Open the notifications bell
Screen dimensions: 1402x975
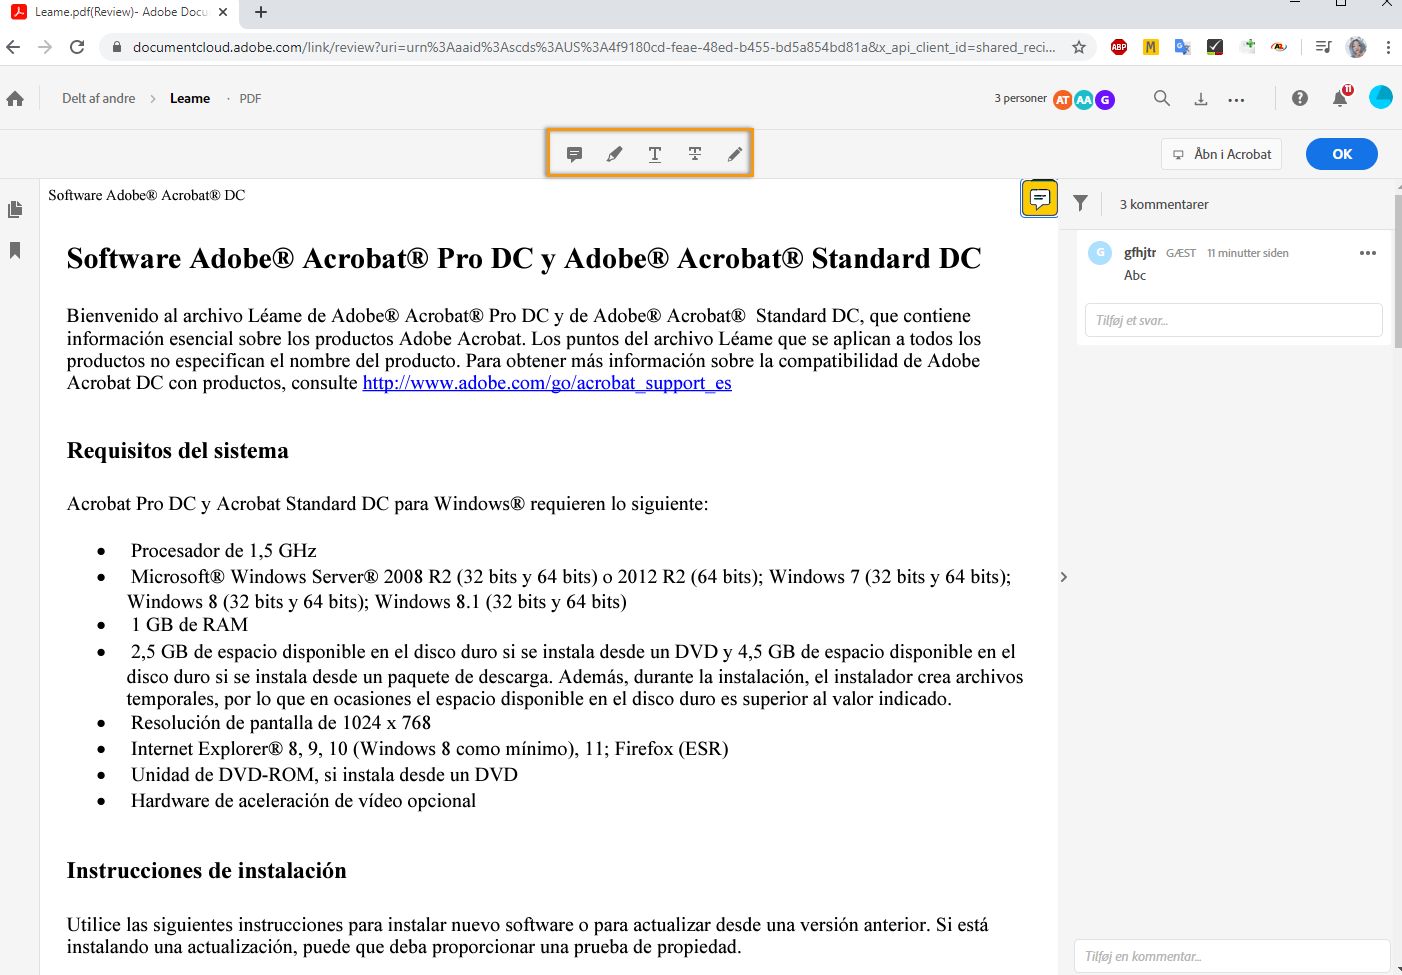tap(1340, 97)
